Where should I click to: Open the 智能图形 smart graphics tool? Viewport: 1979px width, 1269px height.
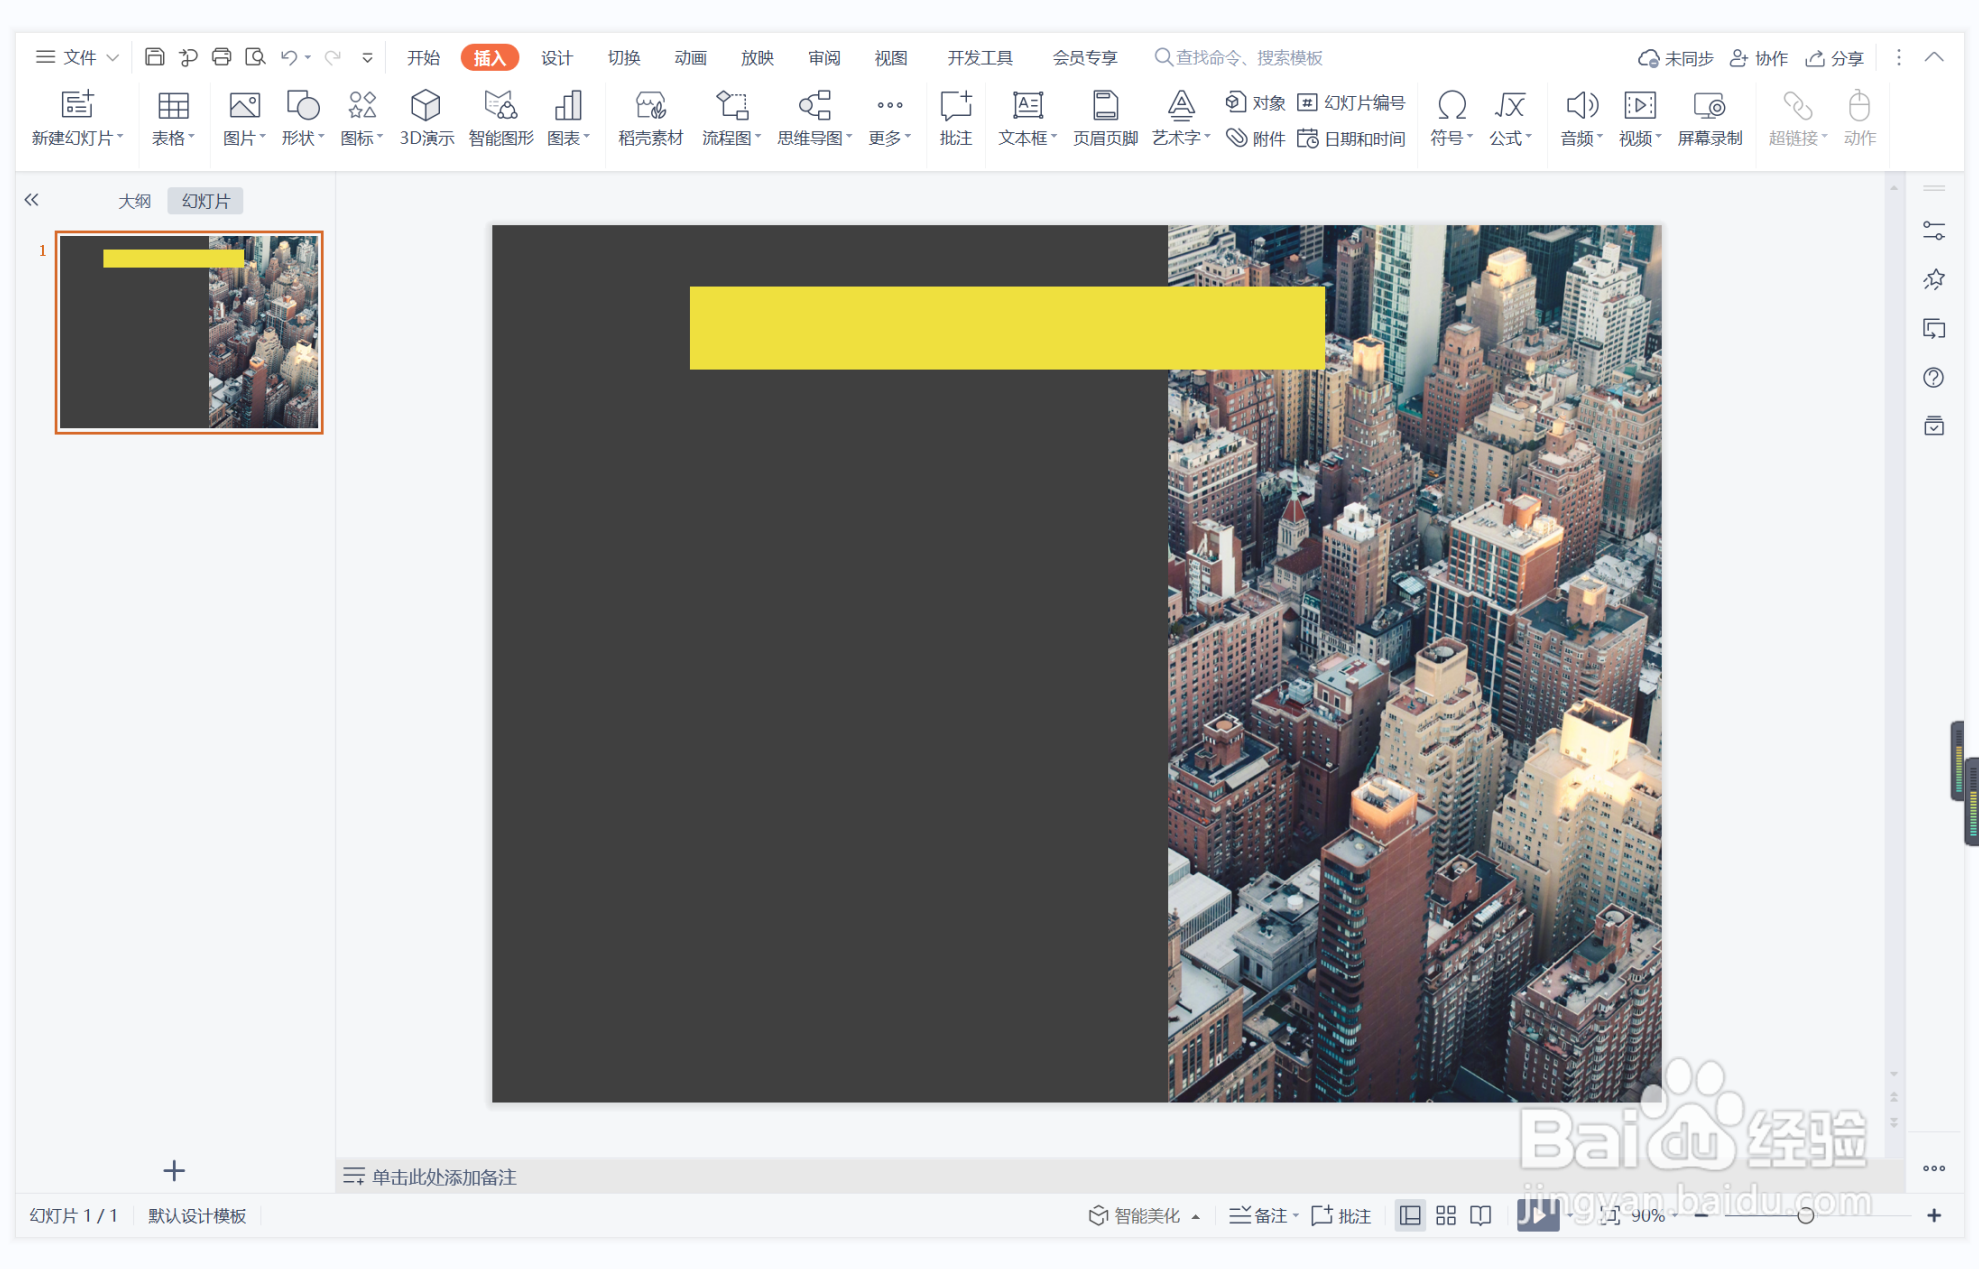pos(500,117)
